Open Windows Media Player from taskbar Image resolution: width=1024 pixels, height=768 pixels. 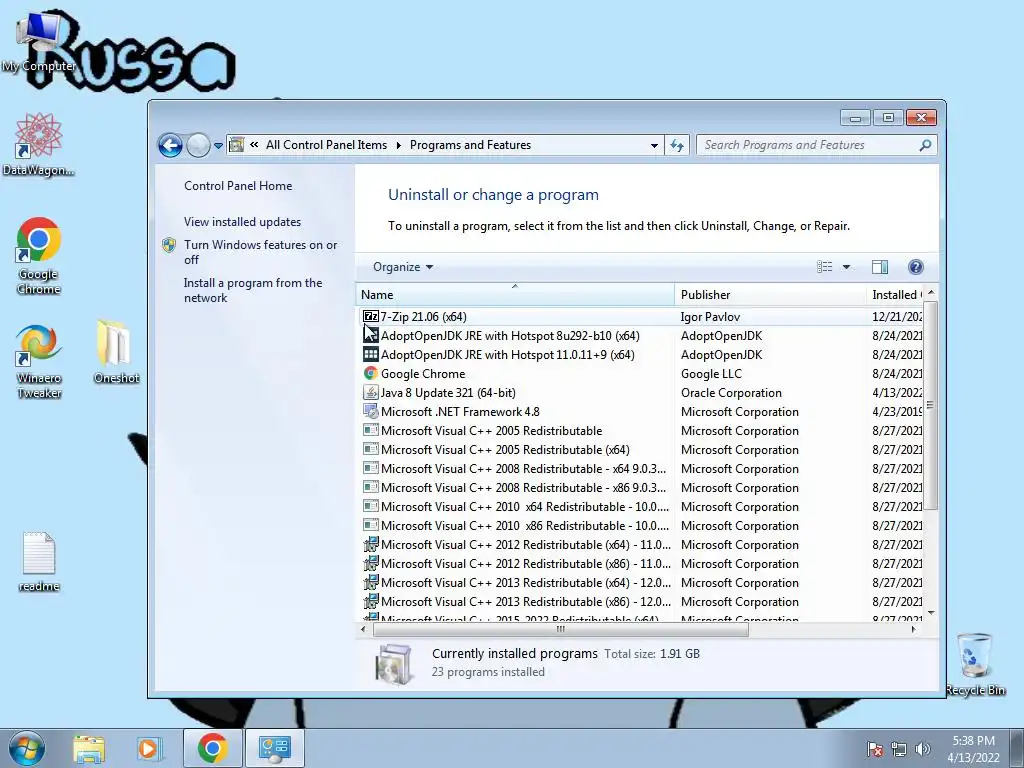(x=148, y=748)
